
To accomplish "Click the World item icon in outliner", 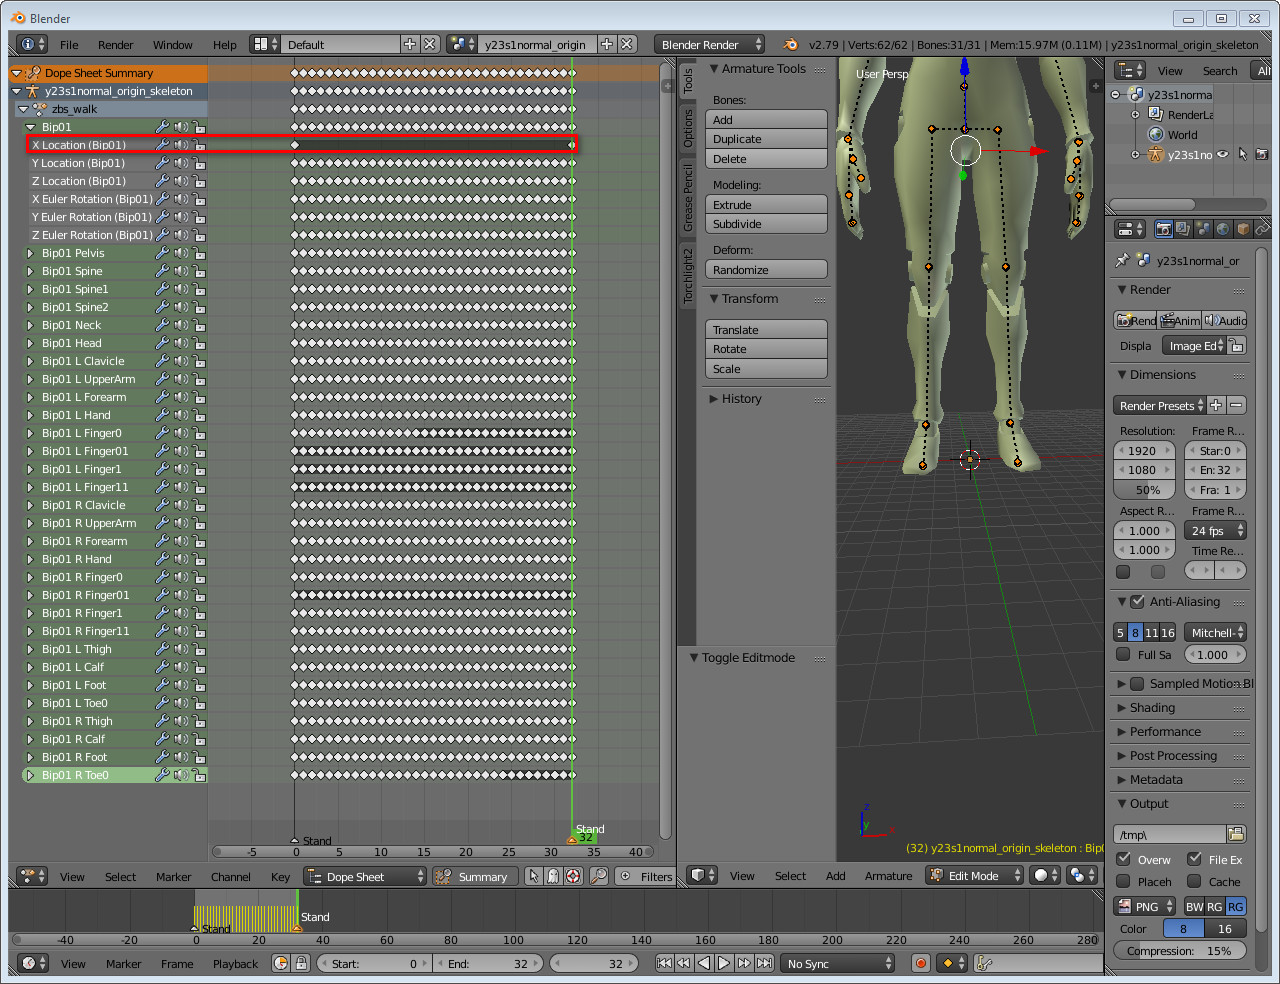I will pyautogui.click(x=1156, y=135).
